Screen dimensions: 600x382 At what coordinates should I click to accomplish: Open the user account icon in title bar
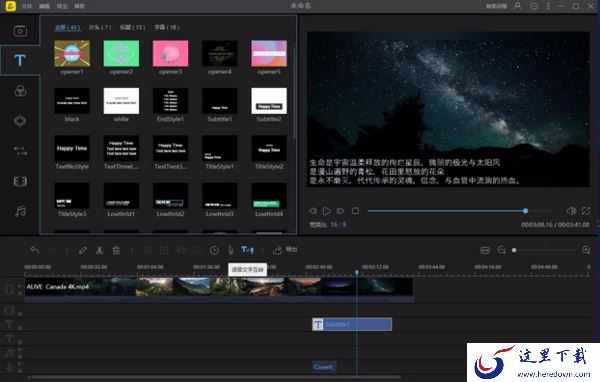click(x=518, y=6)
